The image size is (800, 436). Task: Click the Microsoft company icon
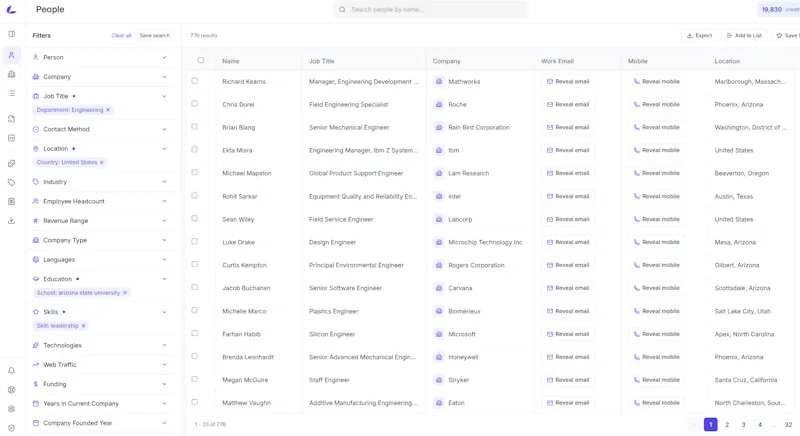(439, 335)
